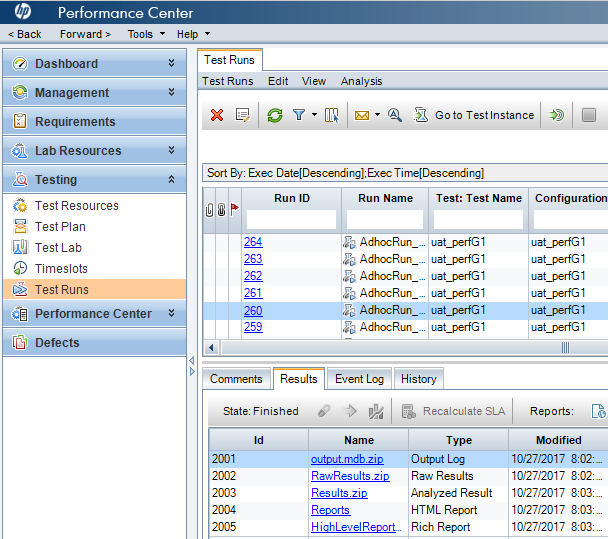Click the Testing module icon

[x=20, y=179]
